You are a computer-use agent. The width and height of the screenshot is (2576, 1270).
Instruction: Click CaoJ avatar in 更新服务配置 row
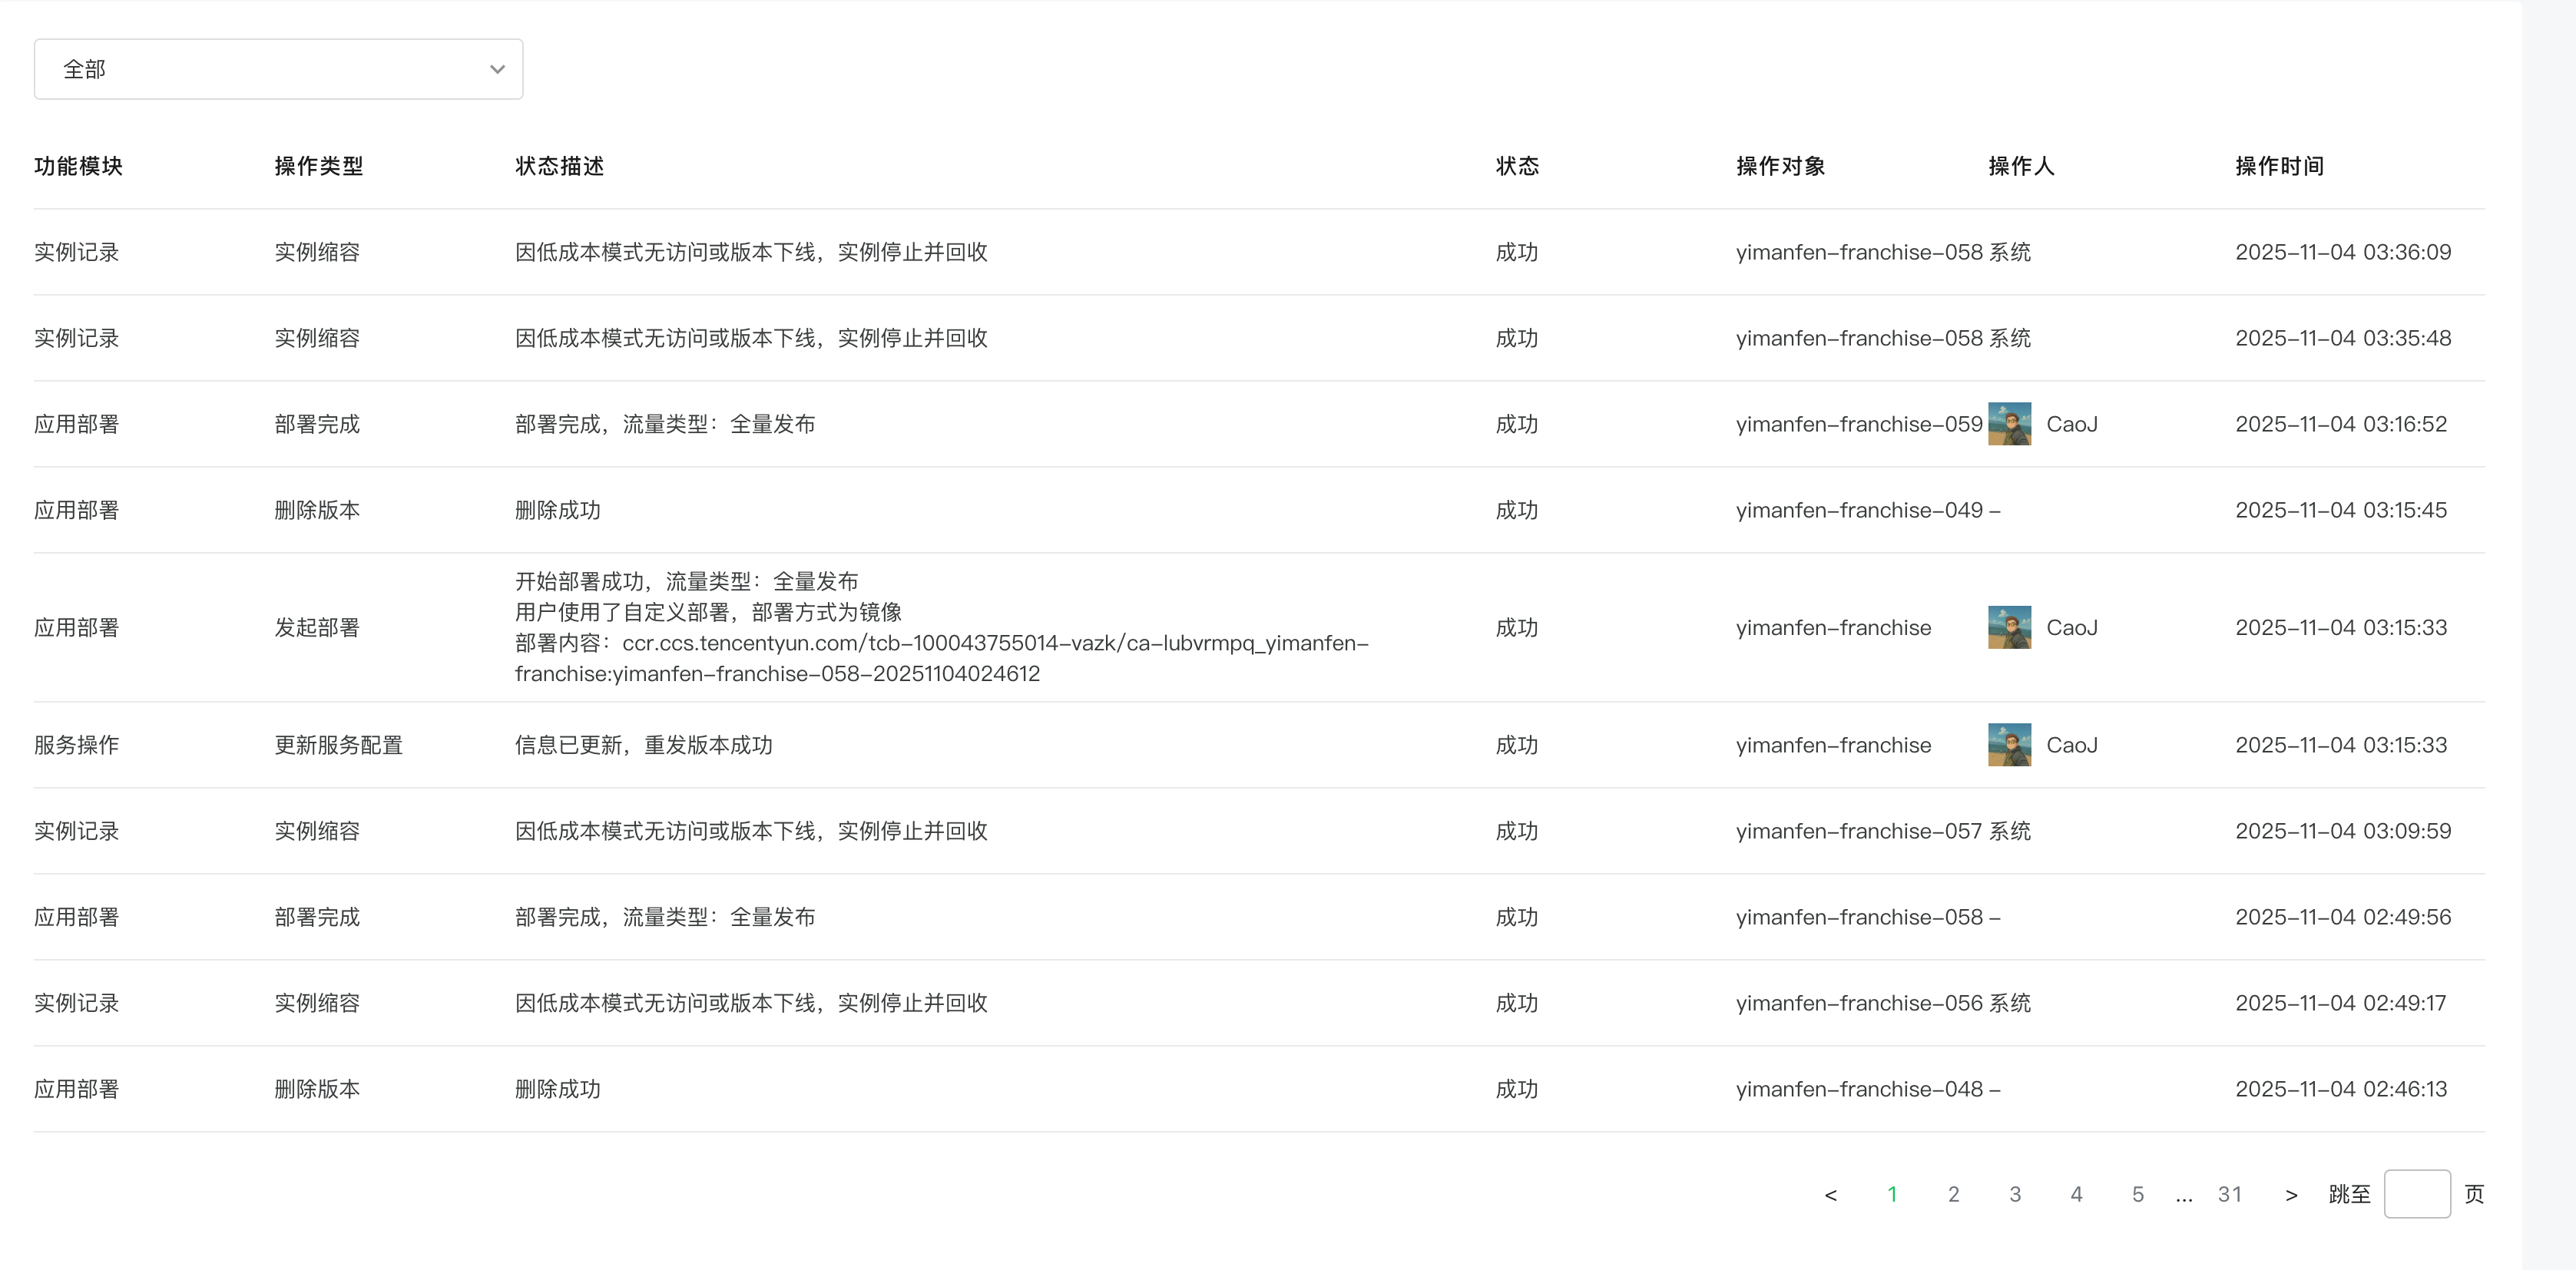tap(2009, 745)
